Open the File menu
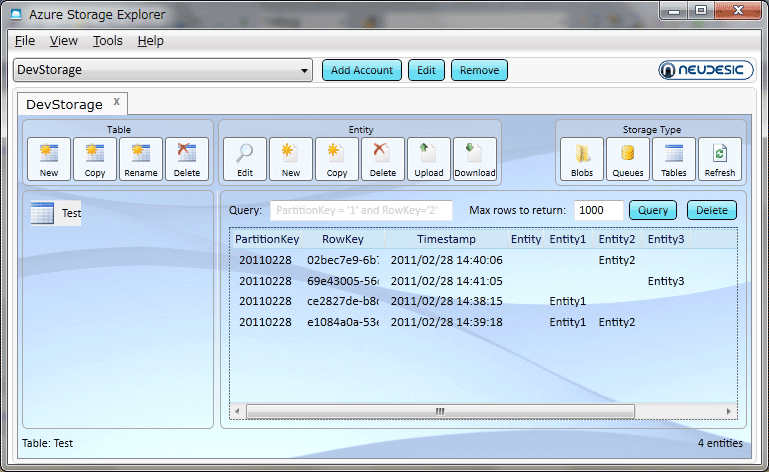Screen dimensions: 769x472 pos(25,41)
